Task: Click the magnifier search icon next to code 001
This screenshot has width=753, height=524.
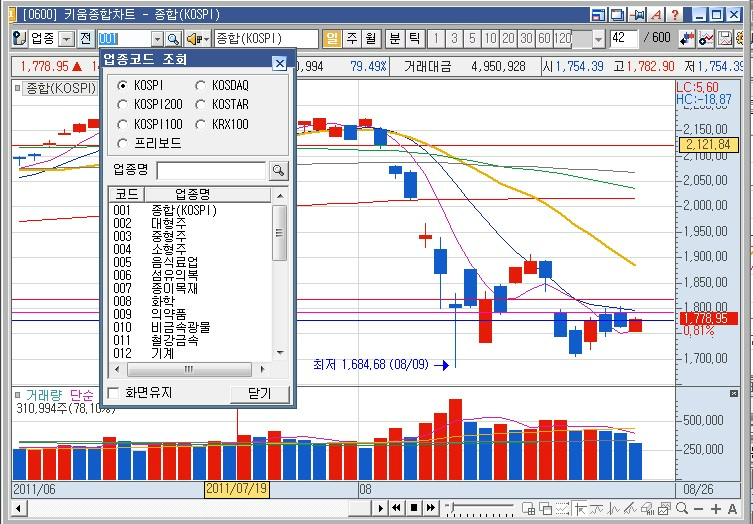Action: 173,39
